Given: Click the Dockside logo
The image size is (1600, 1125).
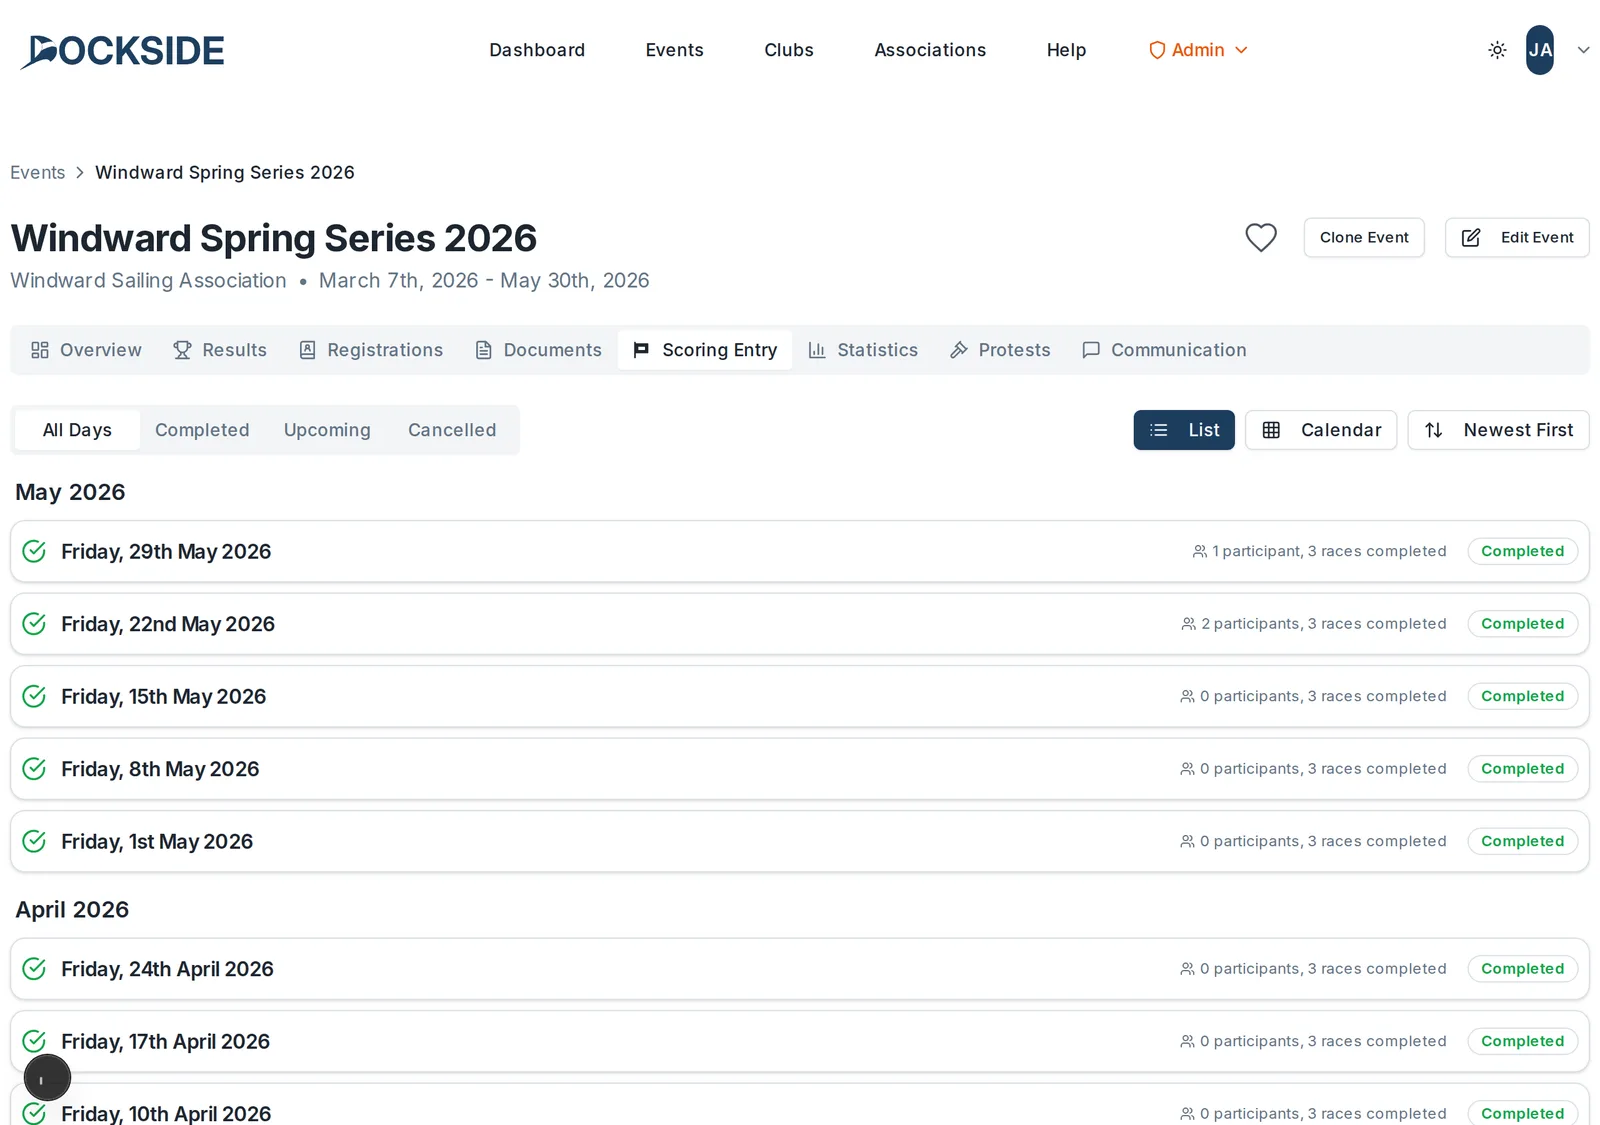Looking at the screenshot, I should click(x=122, y=50).
